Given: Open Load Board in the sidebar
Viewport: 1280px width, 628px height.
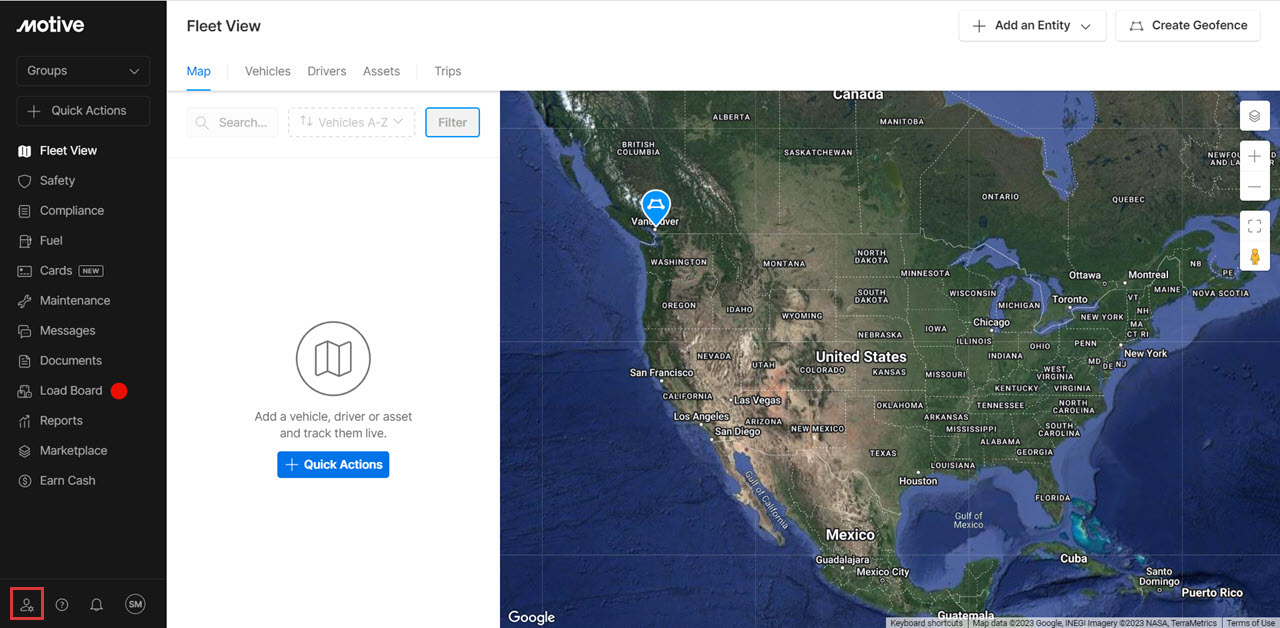Looking at the screenshot, I should 71,391.
